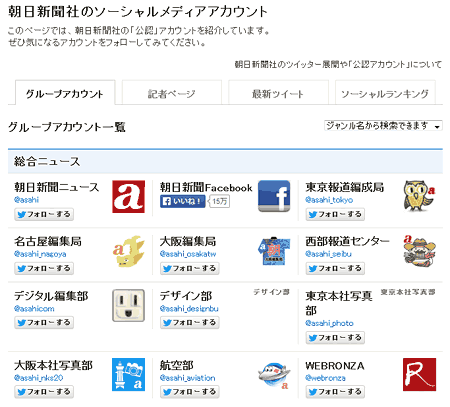The image size is (450, 407).
Task: Click the WEBRONZA account title
Action: 335,366
